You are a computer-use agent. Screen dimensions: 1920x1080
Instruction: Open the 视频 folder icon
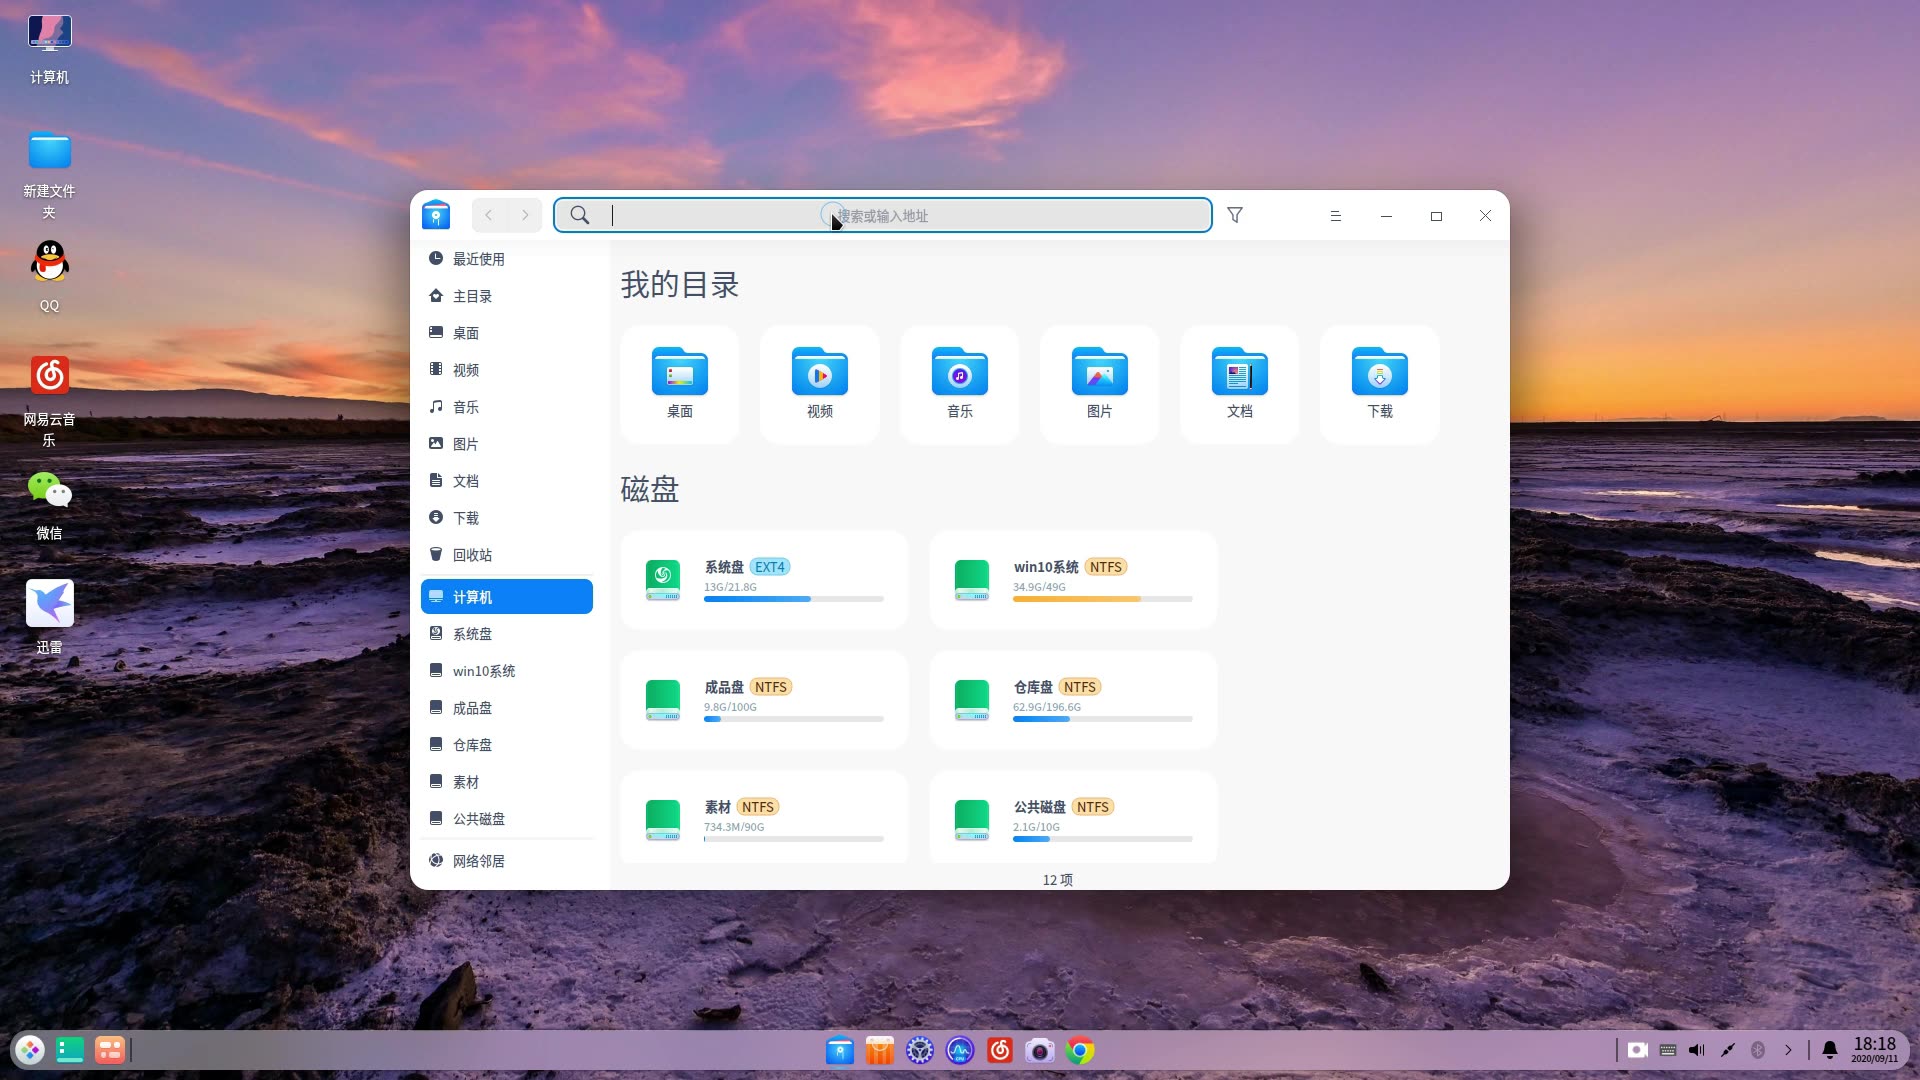pos(820,373)
